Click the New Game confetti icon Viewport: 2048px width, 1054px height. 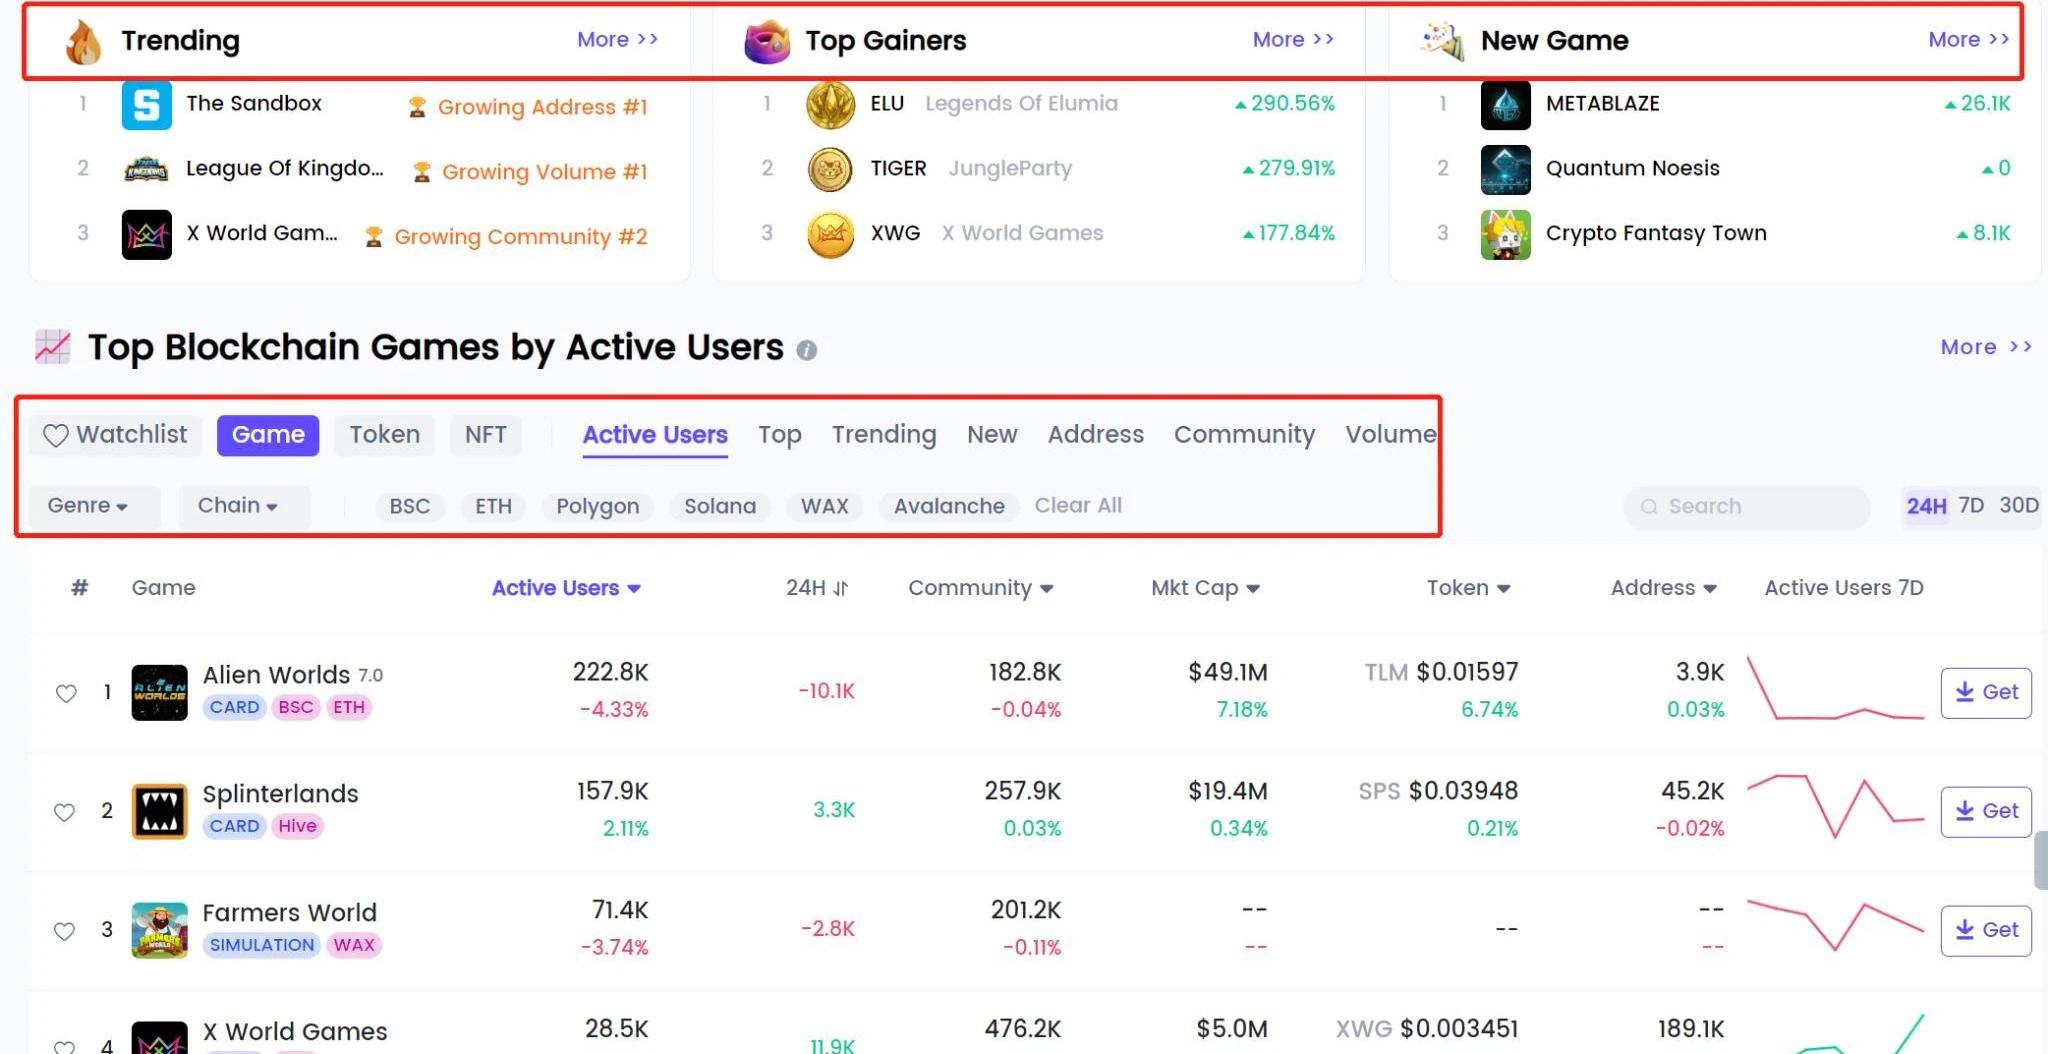(x=1443, y=41)
